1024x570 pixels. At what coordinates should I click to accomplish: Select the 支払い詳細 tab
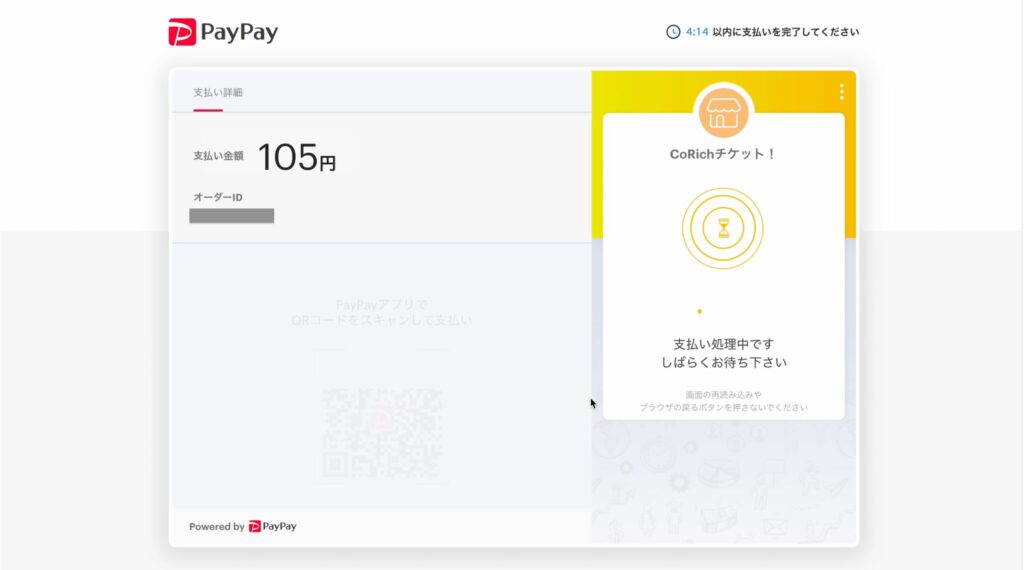218,93
